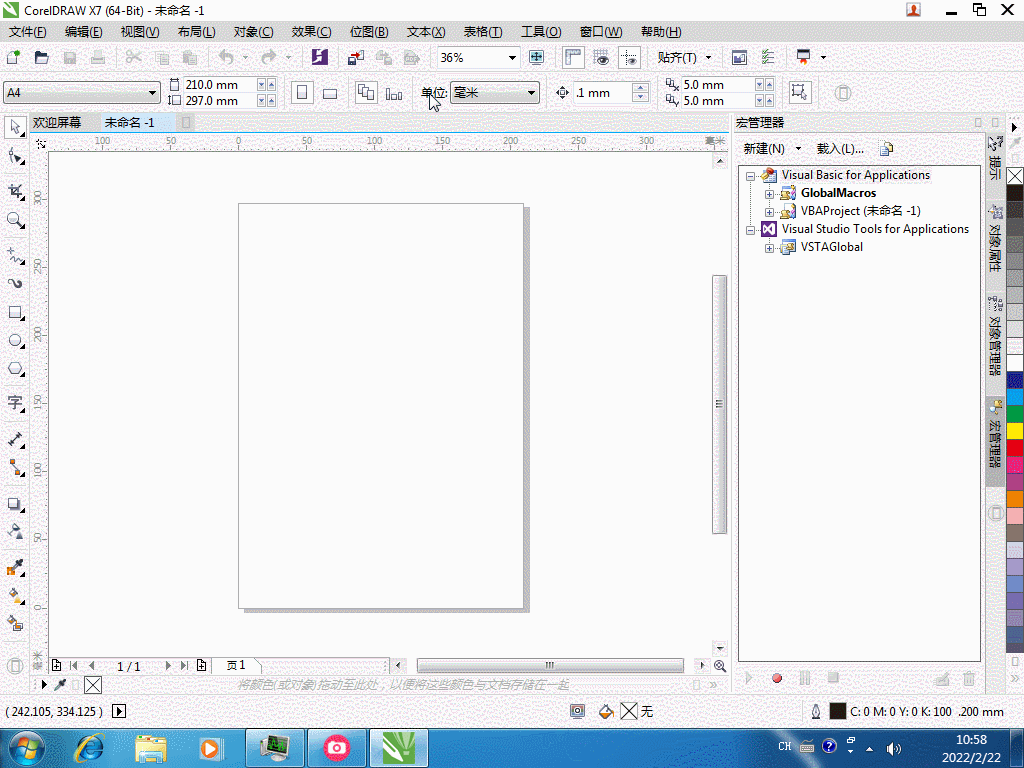
Task: Go to next page arrow
Action: [x=168, y=665]
